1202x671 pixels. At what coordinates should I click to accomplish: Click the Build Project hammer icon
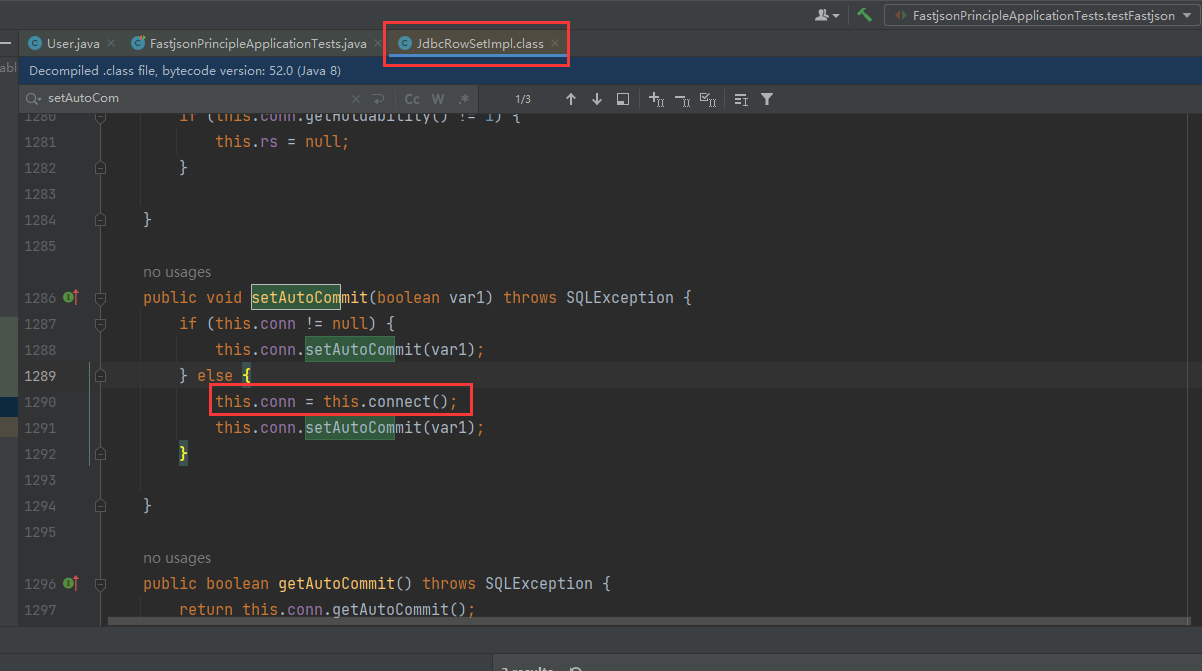865,15
